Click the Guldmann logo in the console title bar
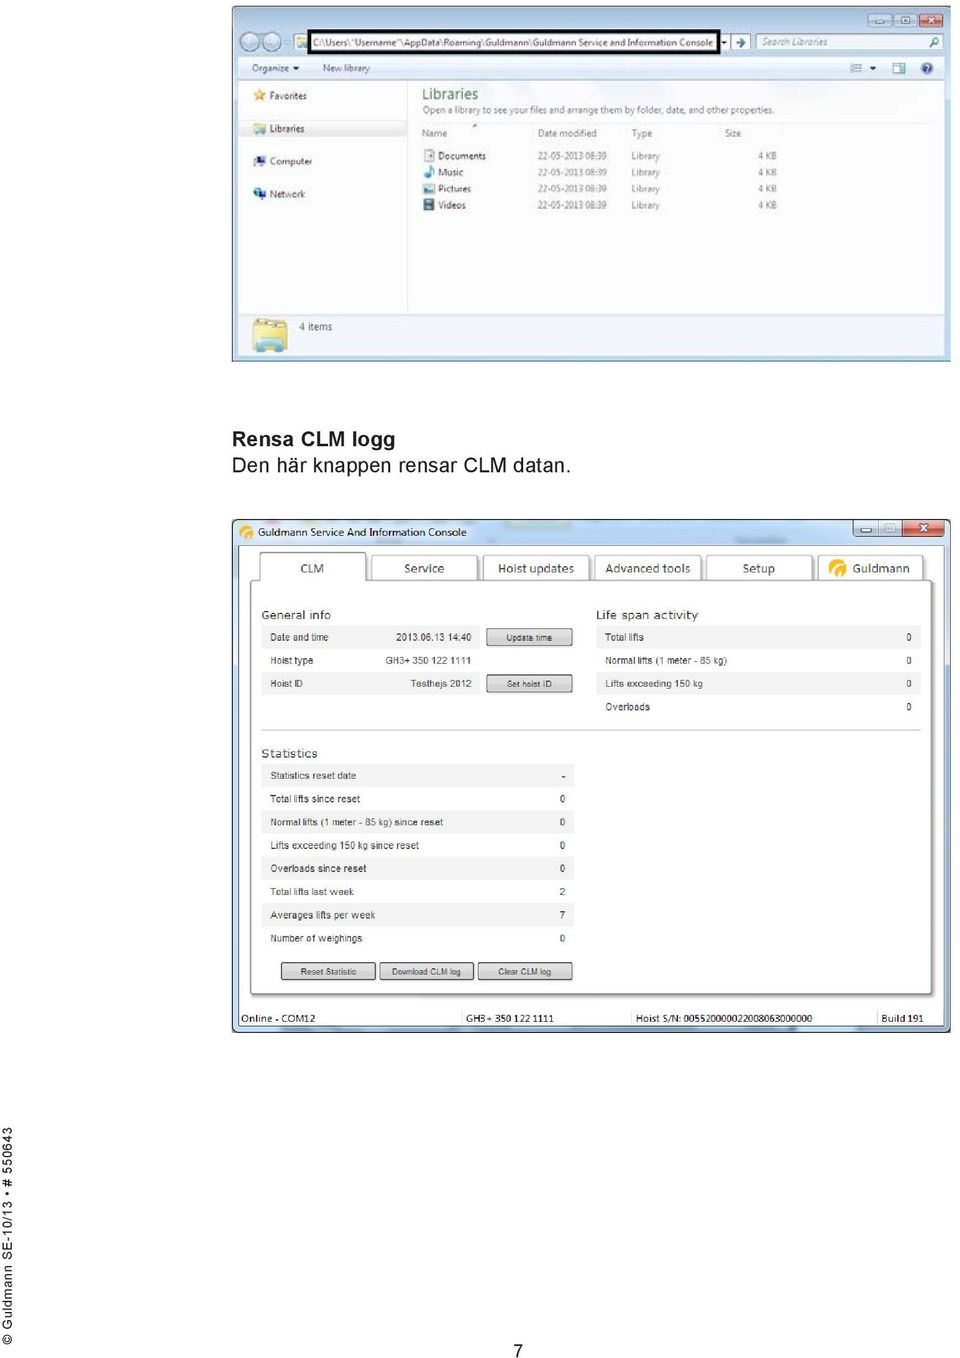Image resolution: width=960 pixels, height=1358 pixels. pyautogui.click(x=246, y=532)
